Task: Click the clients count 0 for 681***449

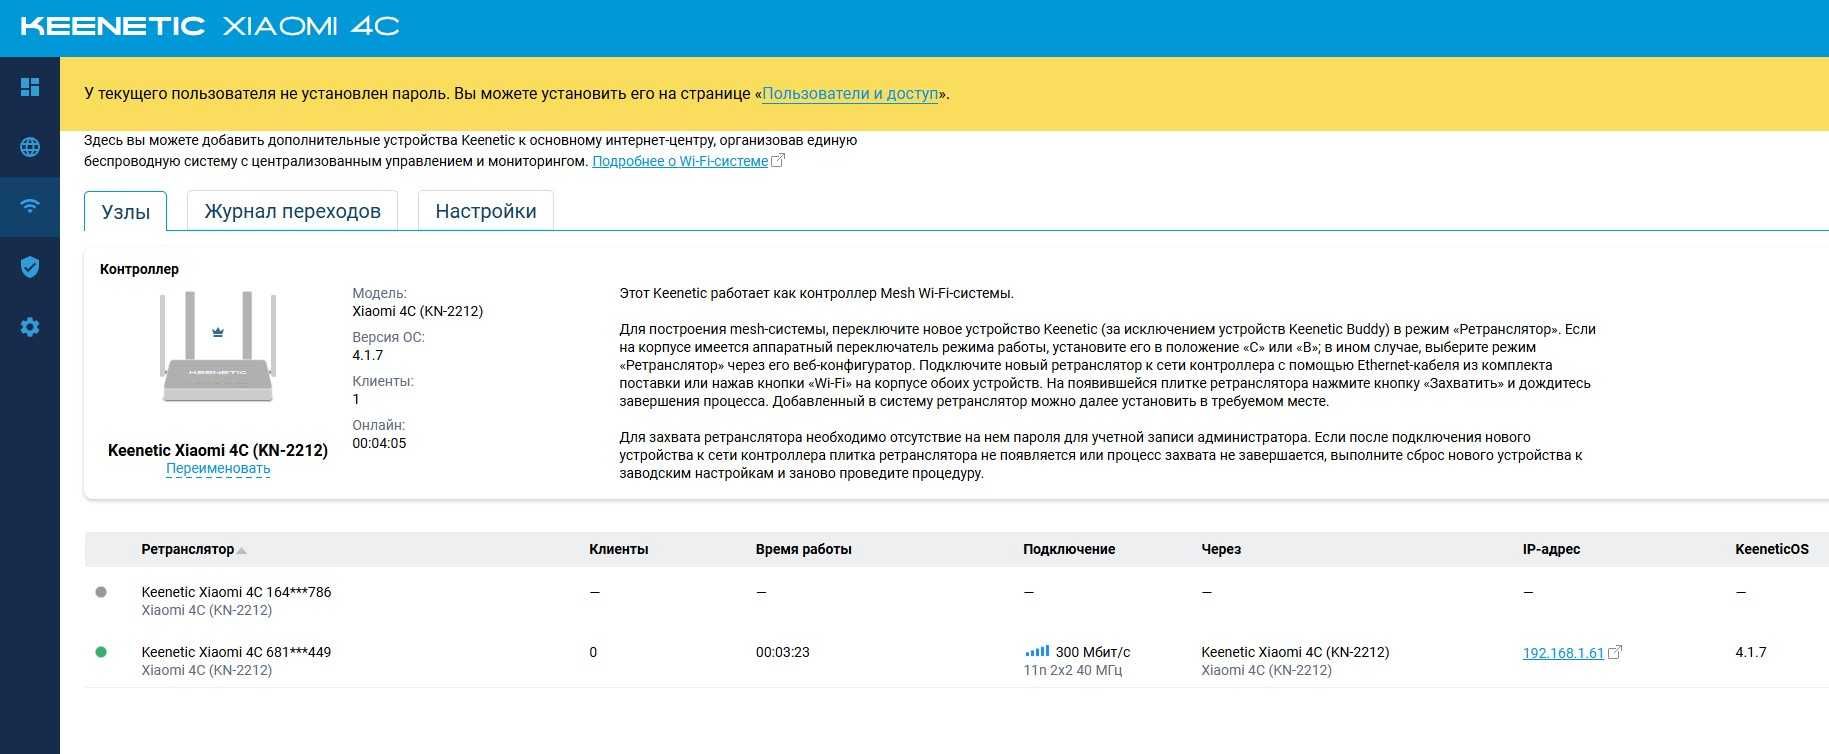Action: pyautogui.click(x=593, y=652)
